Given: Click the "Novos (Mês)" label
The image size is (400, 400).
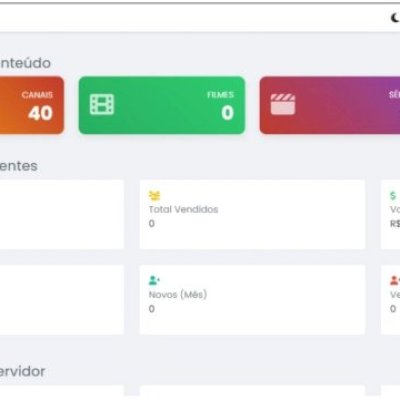Looking at the screenshot, I should click(178, 295).
